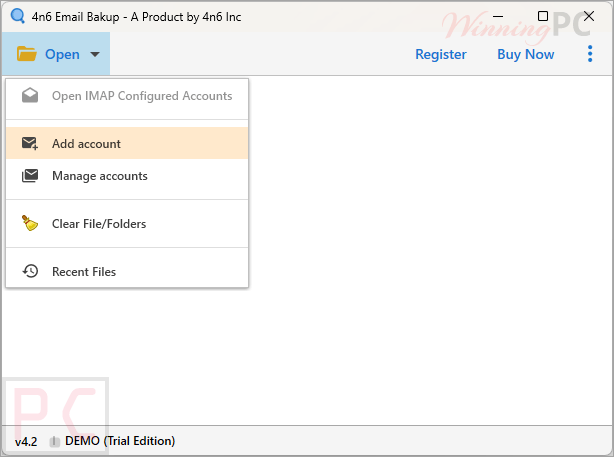
Task: Click the stacked envelope Manage accounts icon
Action: [30, 175]
